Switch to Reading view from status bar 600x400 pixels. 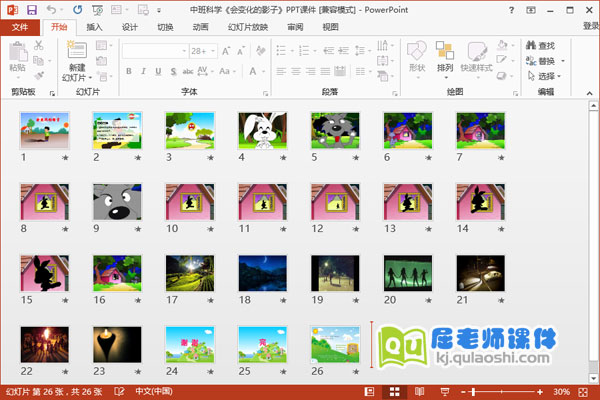coord(417,391)
